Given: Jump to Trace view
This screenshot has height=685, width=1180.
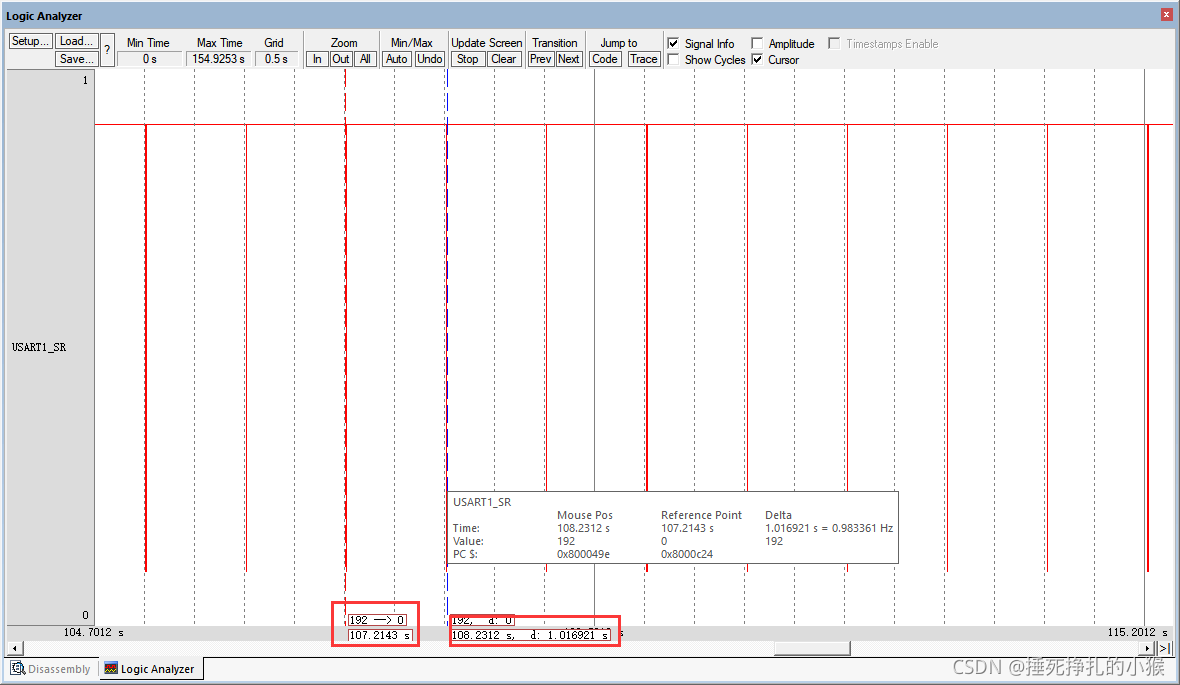Looking at the screenshot, I should pos(643,59).
